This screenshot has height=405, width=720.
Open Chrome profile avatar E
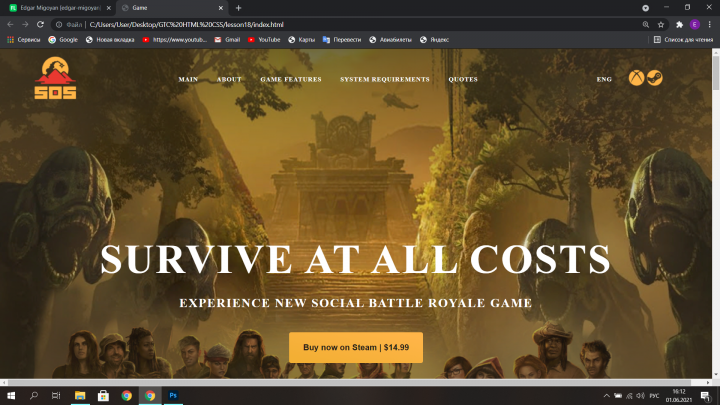click(x=695, y=24)
